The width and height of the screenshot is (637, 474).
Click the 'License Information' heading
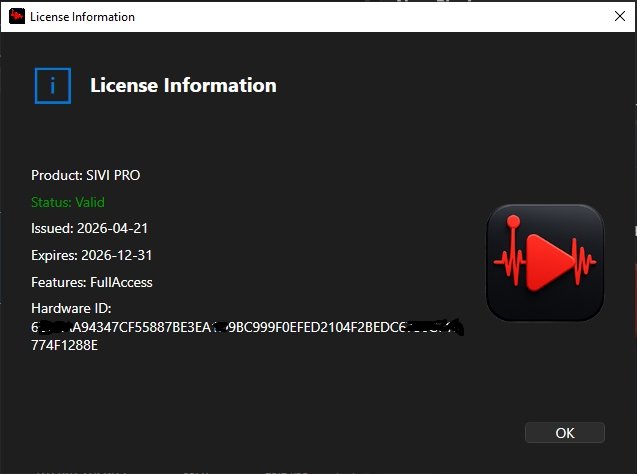point(183,85)
